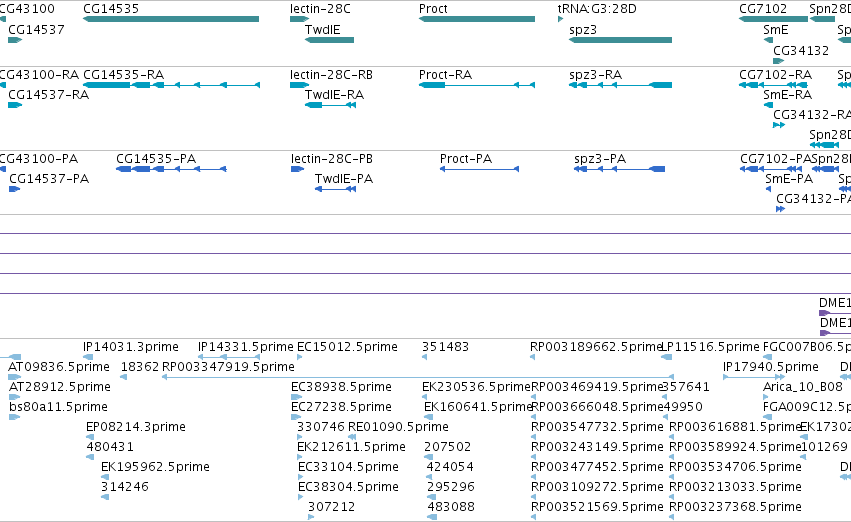
Task: Select the CG14537-PA coding label
Action: [x=49, y=179]
